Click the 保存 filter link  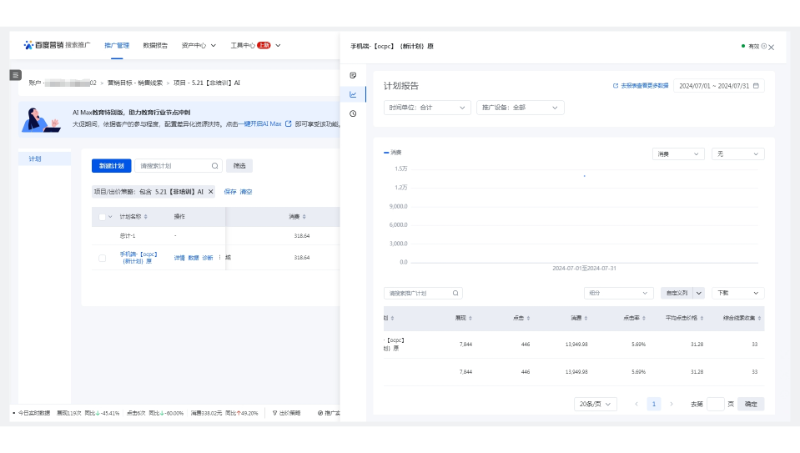230,192
